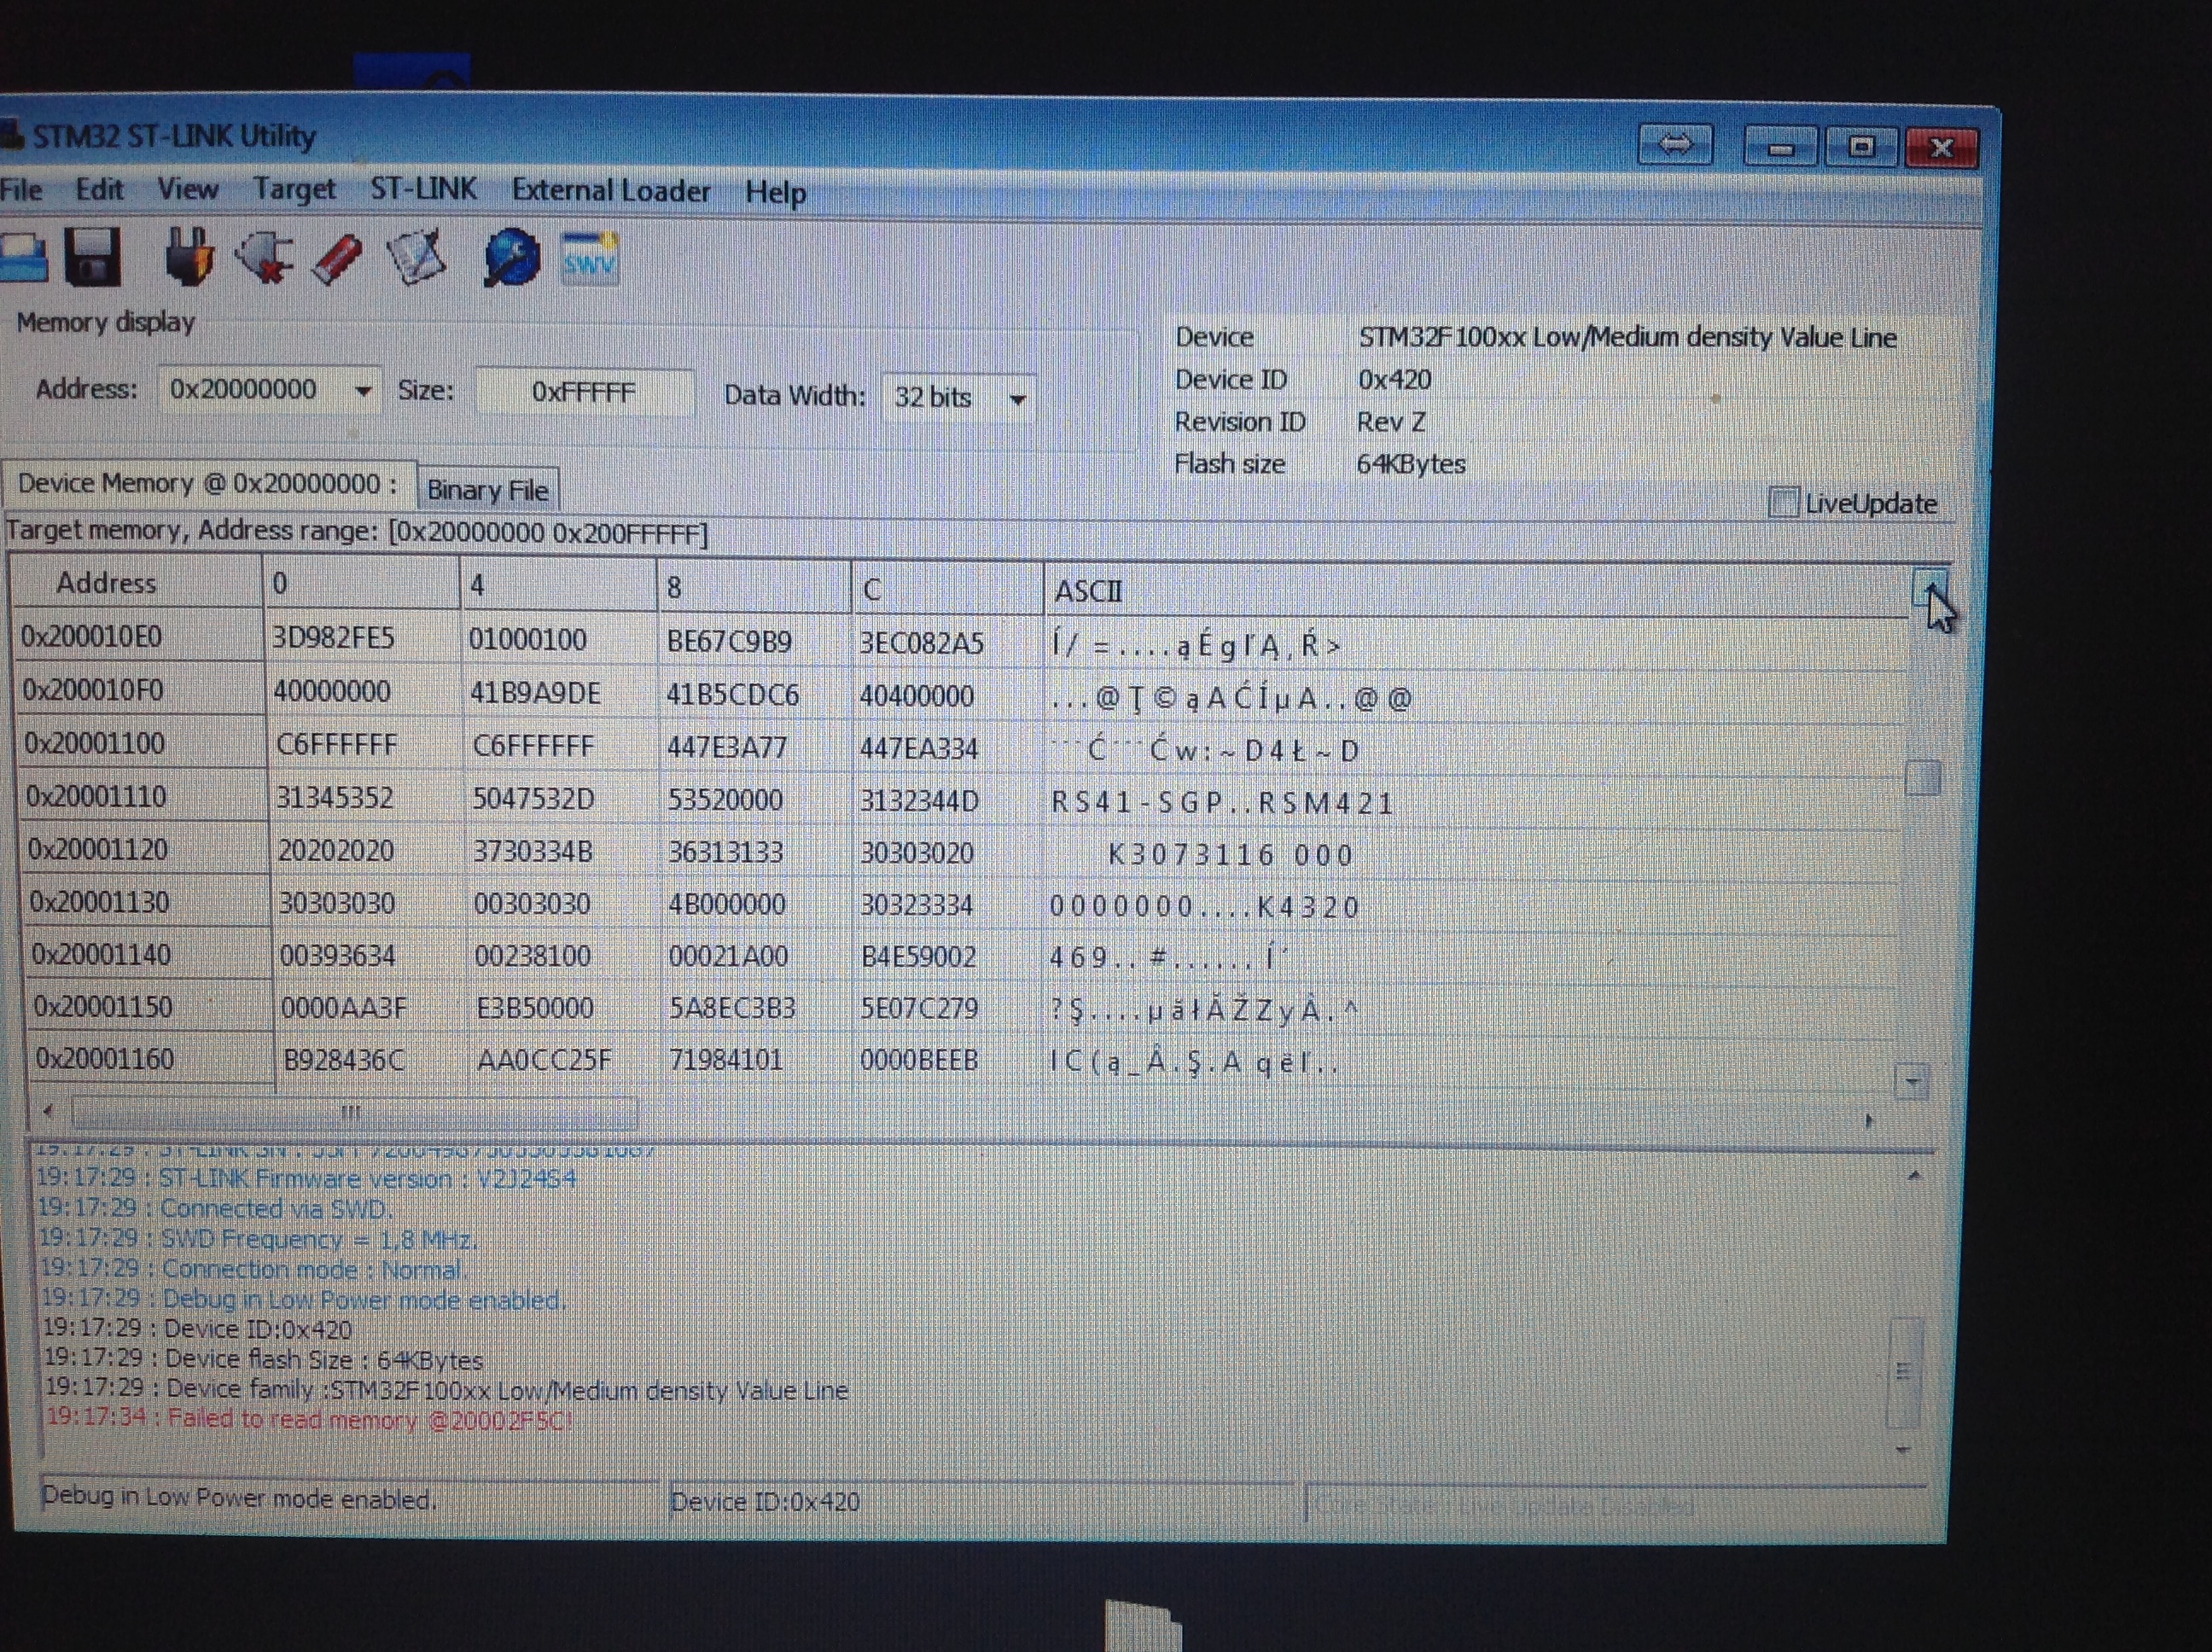Open the View menu
The width and height of the screenshot is (2212, 1652).
pos(188,189)
